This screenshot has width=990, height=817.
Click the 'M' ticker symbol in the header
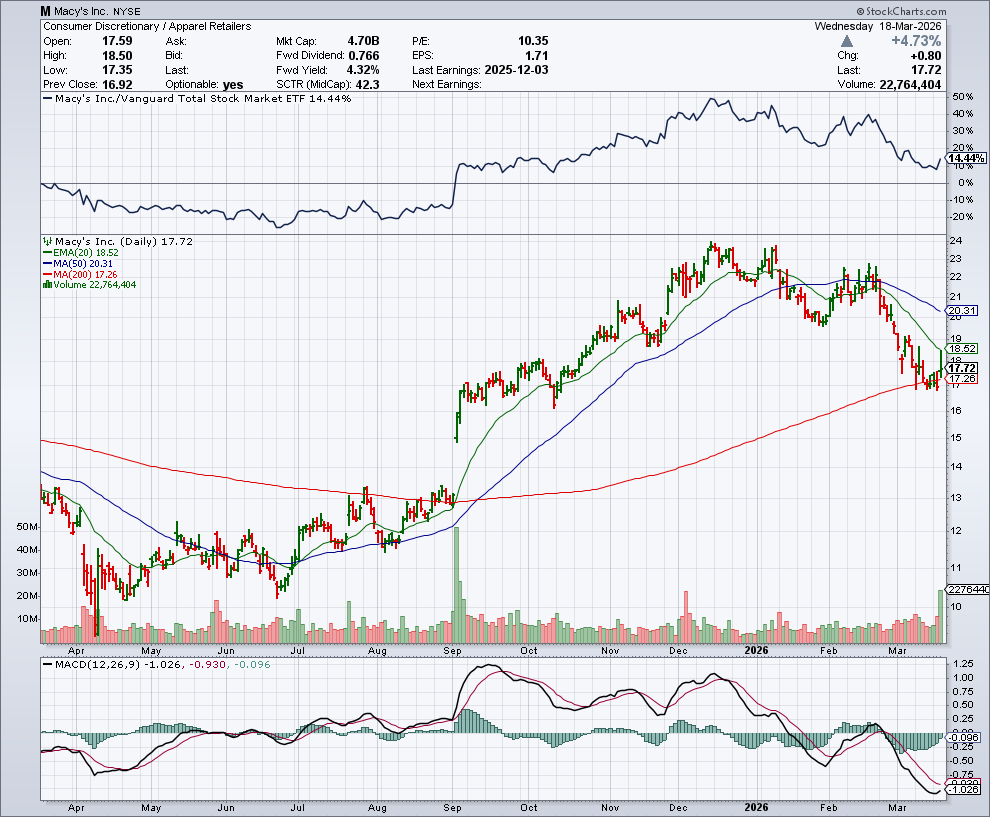pos(45,11)
